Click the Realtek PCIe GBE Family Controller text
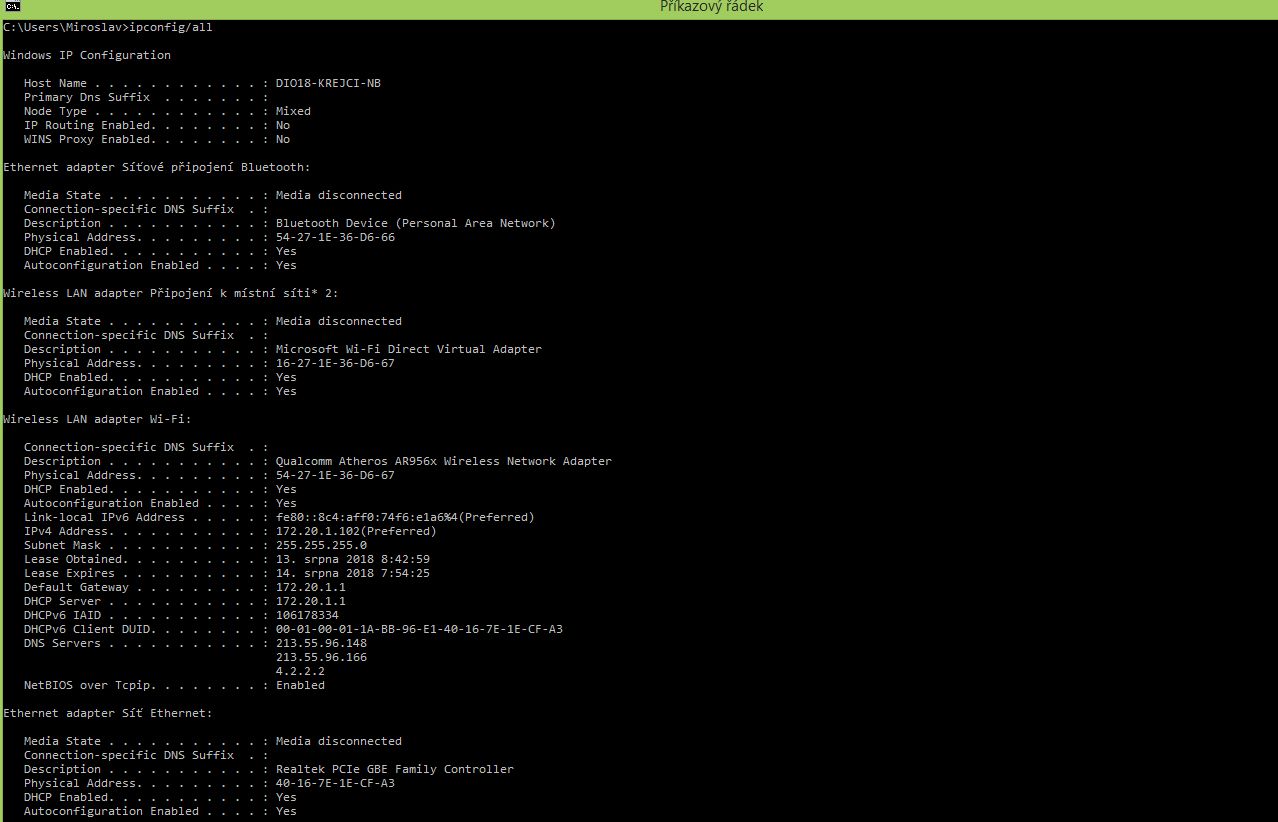The width and height of the screenshot is (1278, 822). pos(394,769)
